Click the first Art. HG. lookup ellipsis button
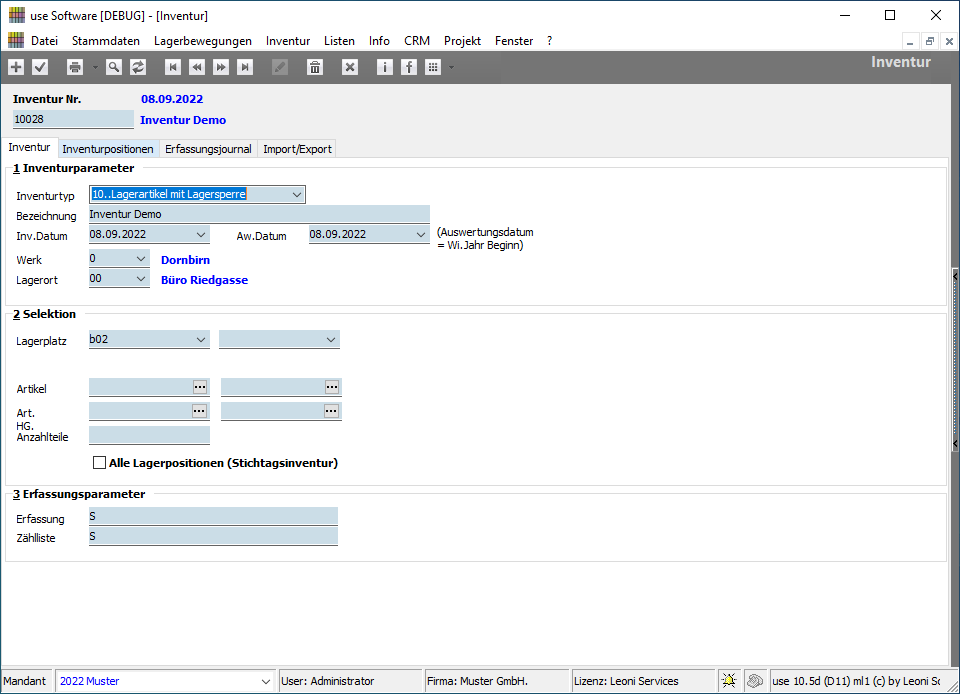 coord(200,411)
